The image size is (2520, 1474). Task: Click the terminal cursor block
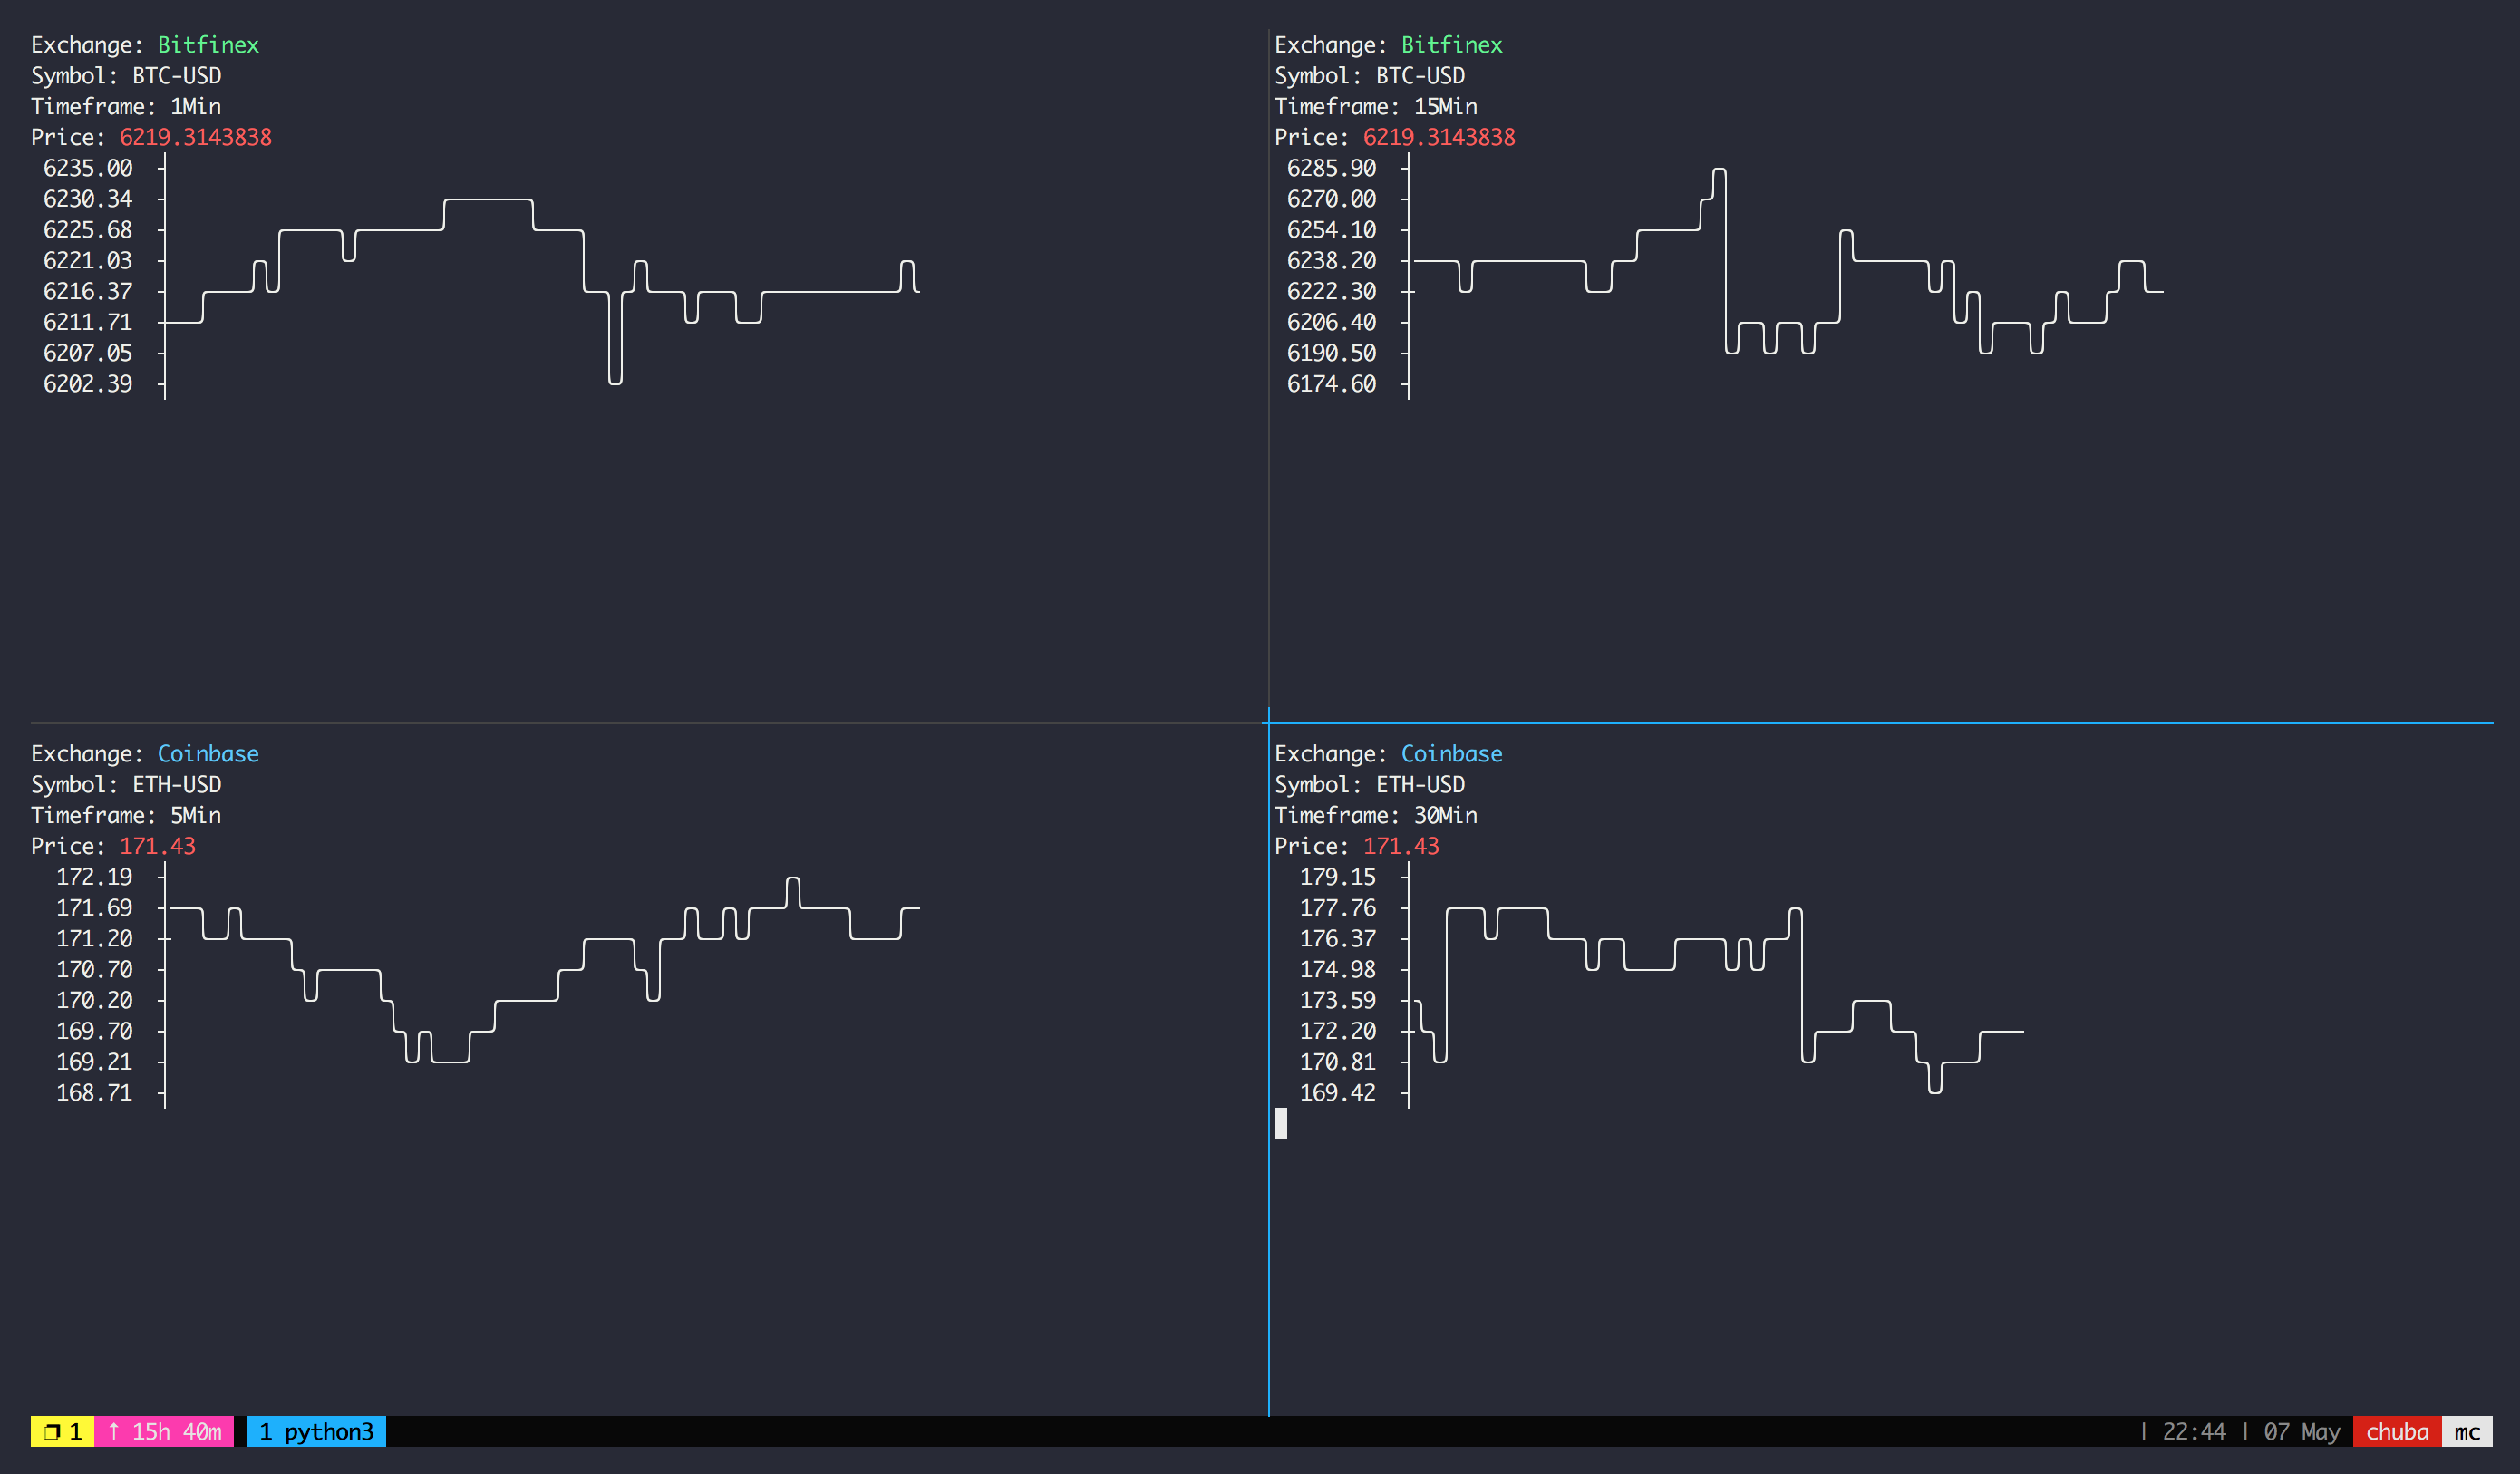(1280, 1123)
